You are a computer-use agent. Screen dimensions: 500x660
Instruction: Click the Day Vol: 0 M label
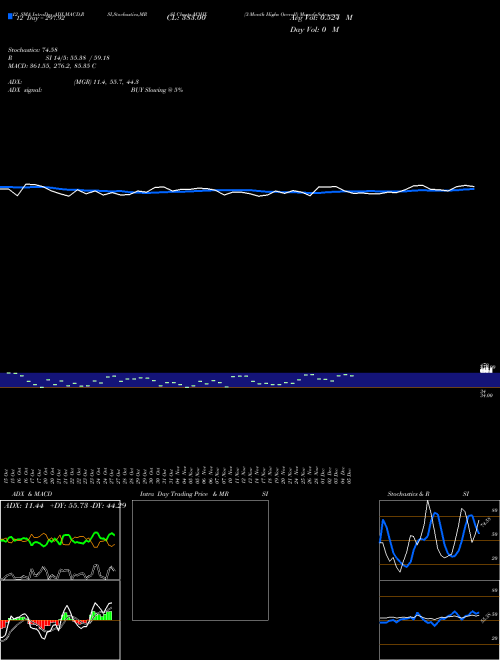(x=314, y=30)
